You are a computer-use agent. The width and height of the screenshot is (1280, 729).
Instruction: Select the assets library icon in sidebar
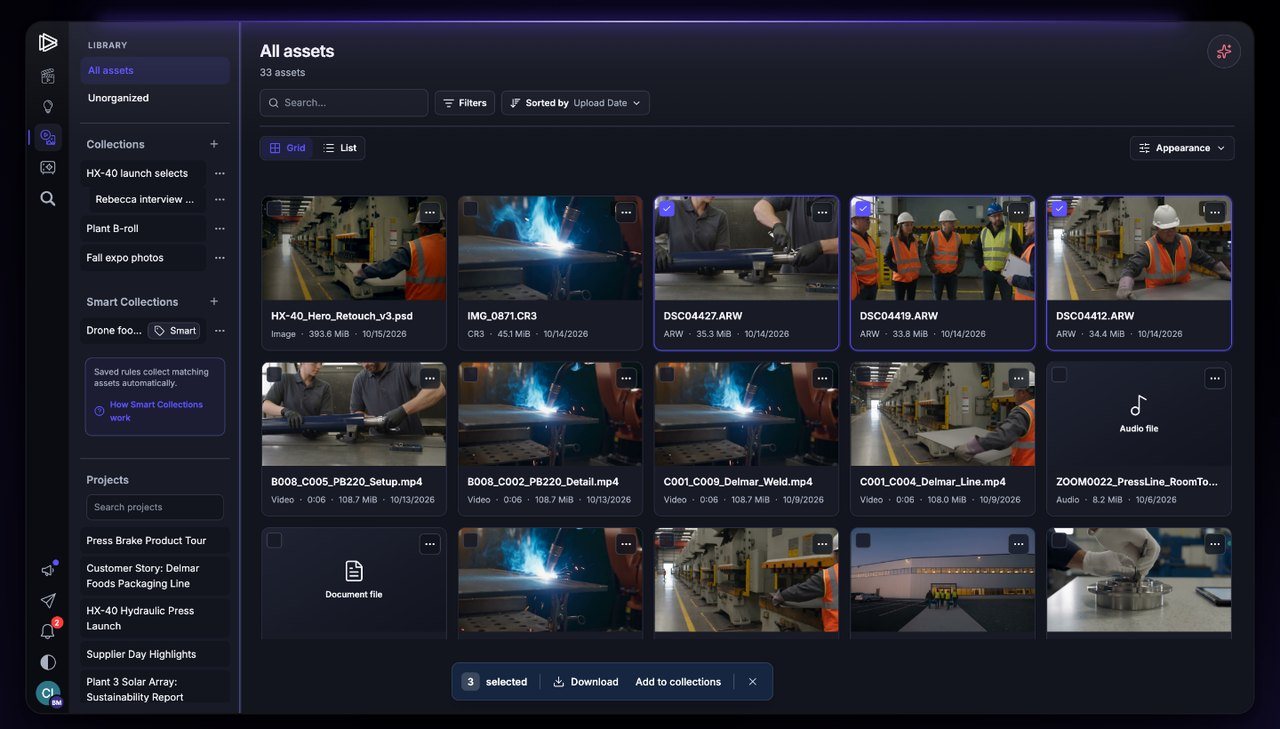tap(48, 137)
